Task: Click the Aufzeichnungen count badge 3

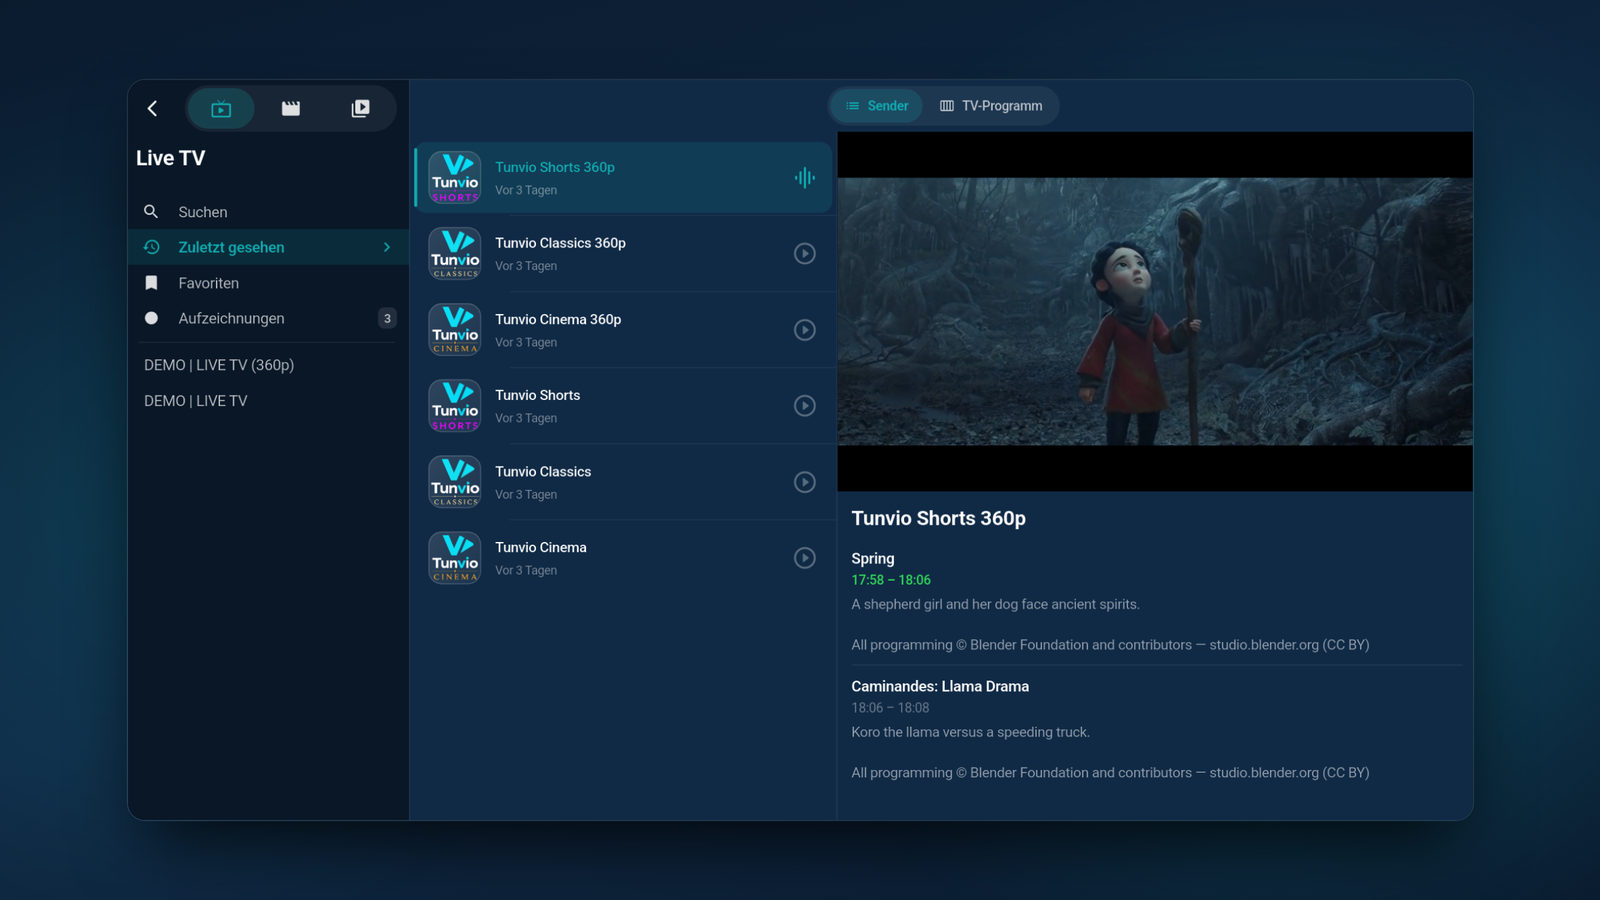Action: point(387,318)
